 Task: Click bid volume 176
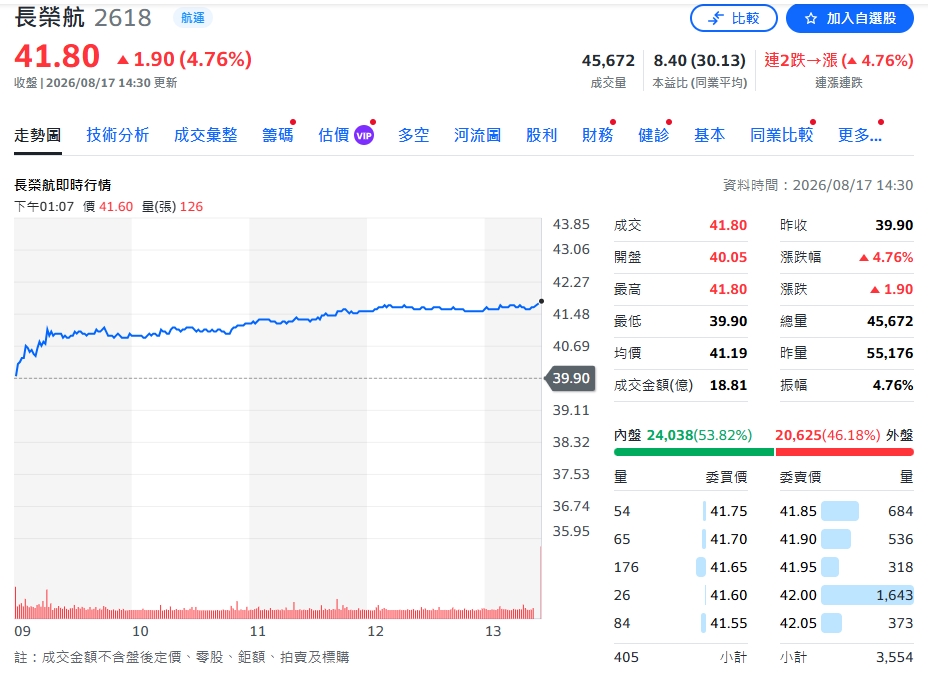point(626,567)
